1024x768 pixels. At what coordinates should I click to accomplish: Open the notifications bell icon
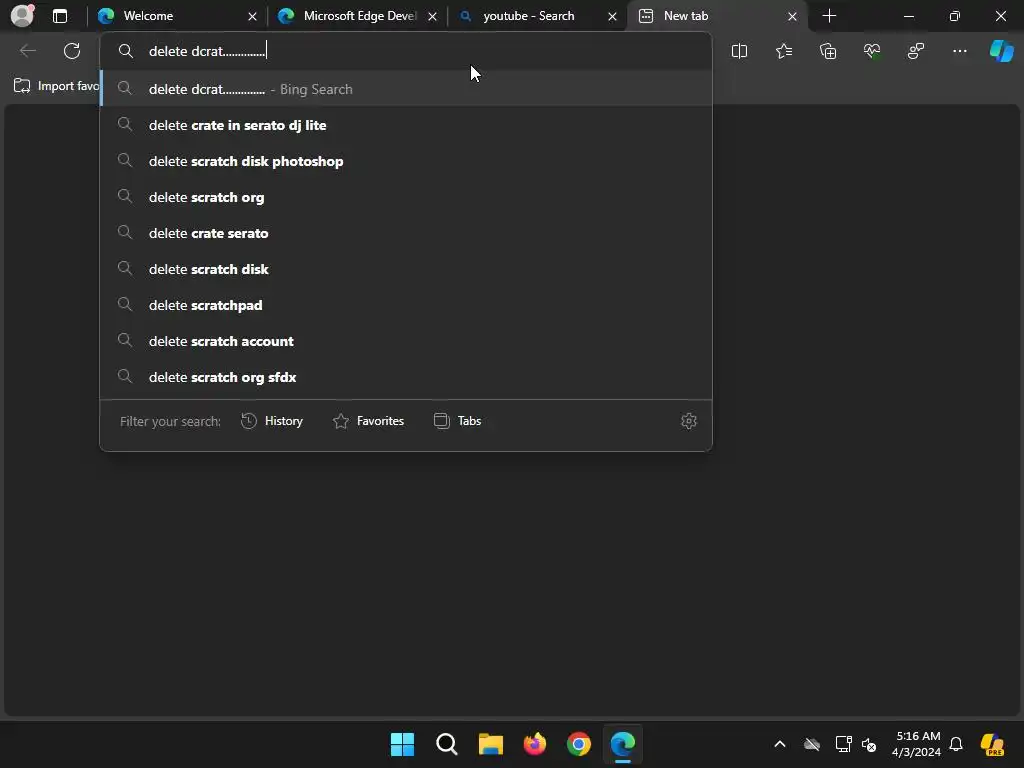pyautogui.click(x=956, y=744)
